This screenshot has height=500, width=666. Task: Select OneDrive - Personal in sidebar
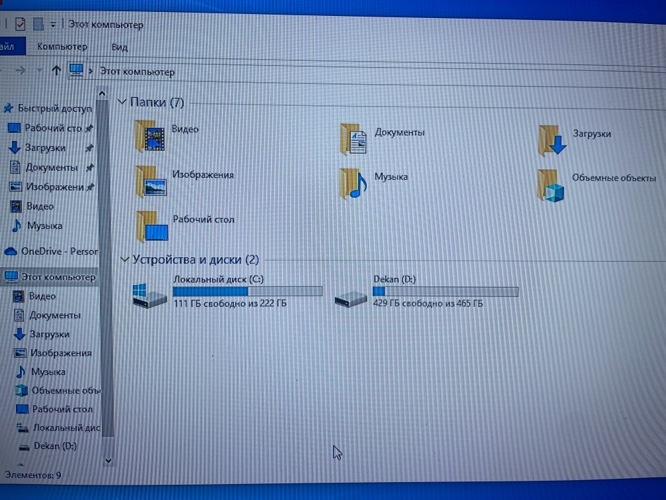tap(51, 251)
